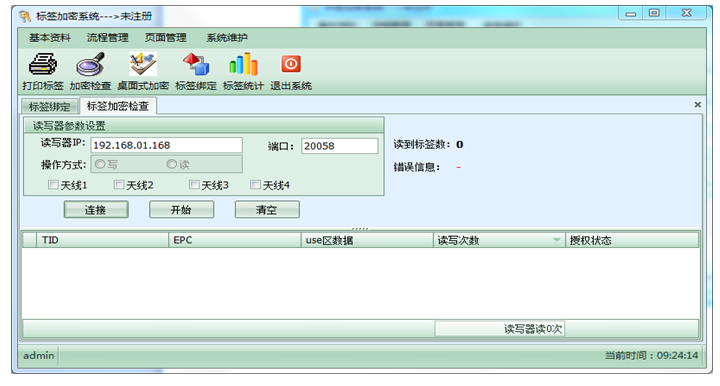720x386 pixels.
Task: Click the admin status bar entry
Action: click(39, 355)
